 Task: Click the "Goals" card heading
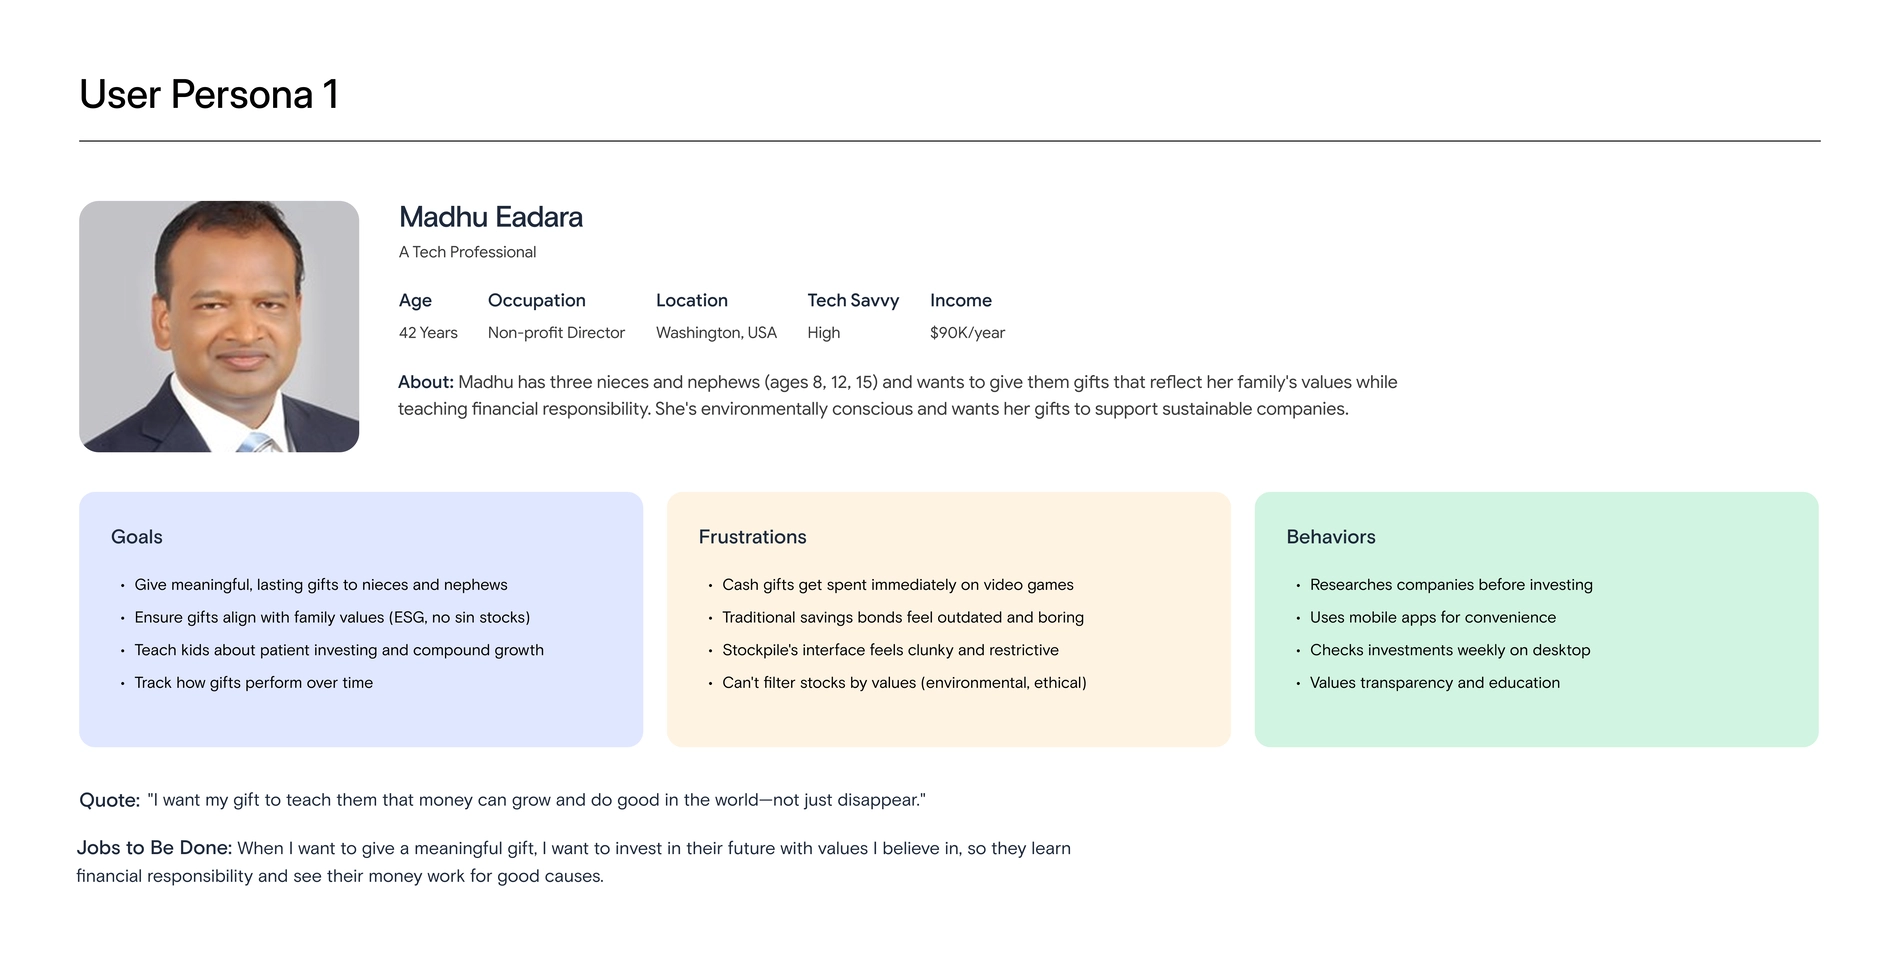click(x=137, y=537)
